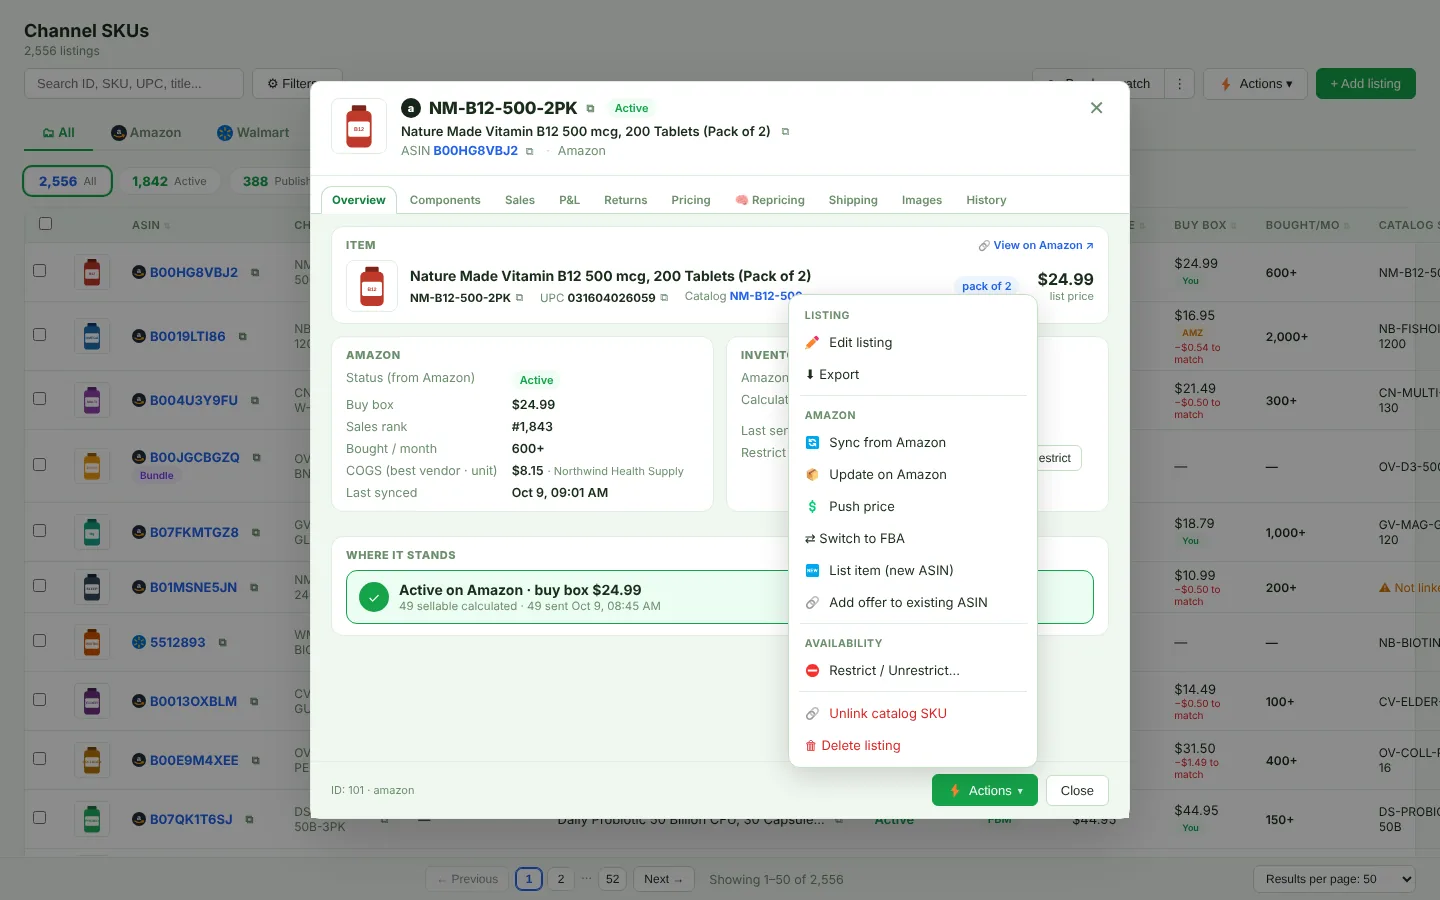Choose Push price from the menu
1440x900 pixels.
coord(913,507)
